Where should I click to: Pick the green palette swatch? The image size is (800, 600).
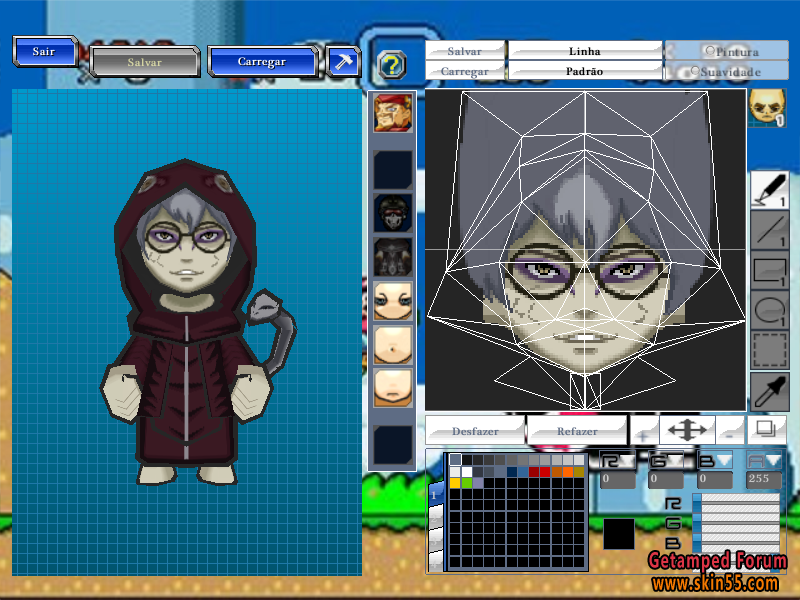[466, 483]
